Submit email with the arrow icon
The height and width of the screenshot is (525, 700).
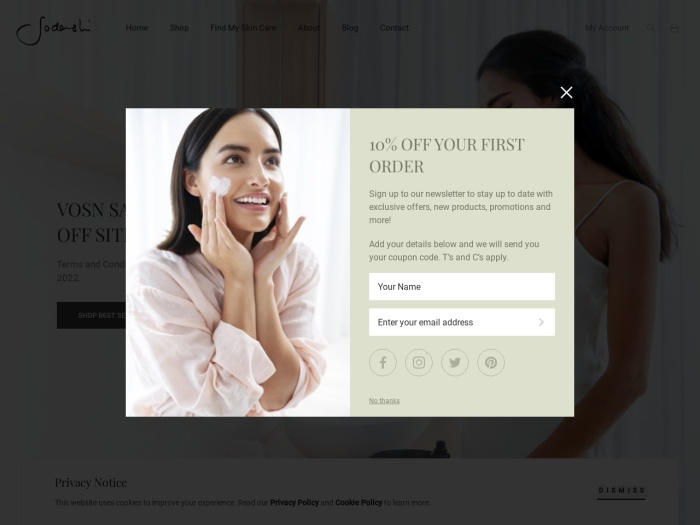(x=541, y=322)
